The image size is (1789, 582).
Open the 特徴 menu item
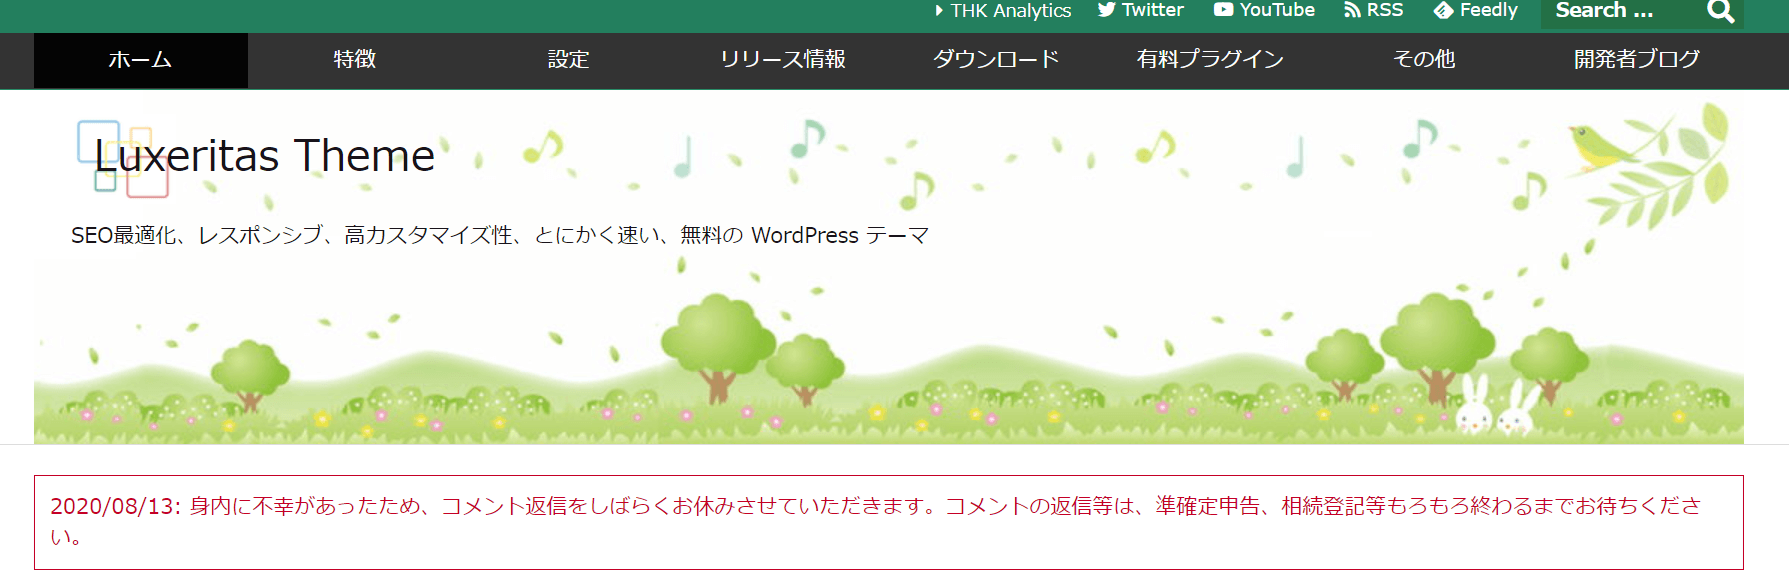click(x=355, y=60)
